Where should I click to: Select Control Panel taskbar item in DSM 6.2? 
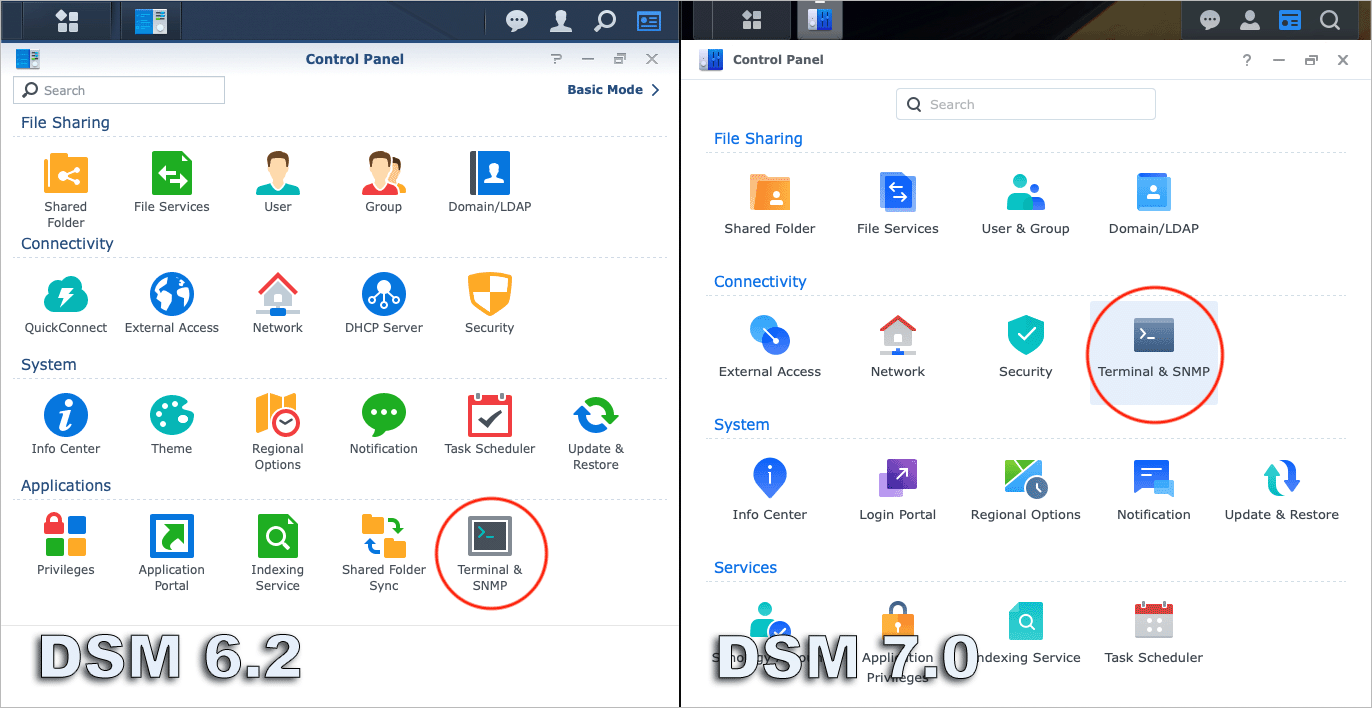151,20
